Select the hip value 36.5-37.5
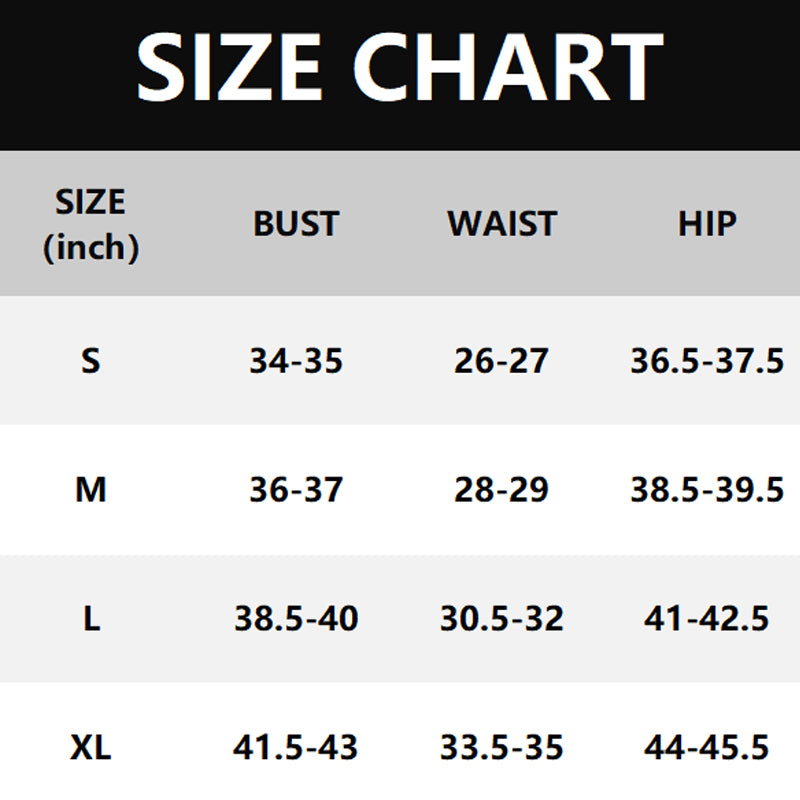Image resolution: width=800 pixels, height=800 pixels. pyautogui.click(x=707, y=360)
